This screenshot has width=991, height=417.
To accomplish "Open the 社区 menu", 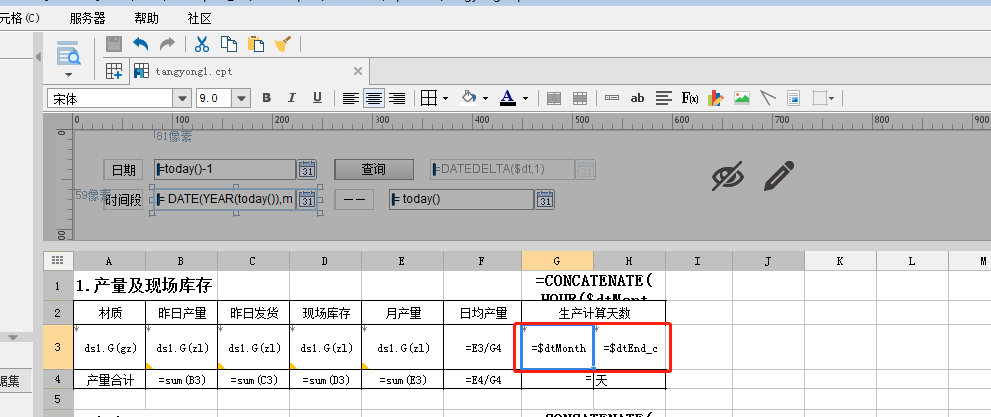I will [200, 18].
